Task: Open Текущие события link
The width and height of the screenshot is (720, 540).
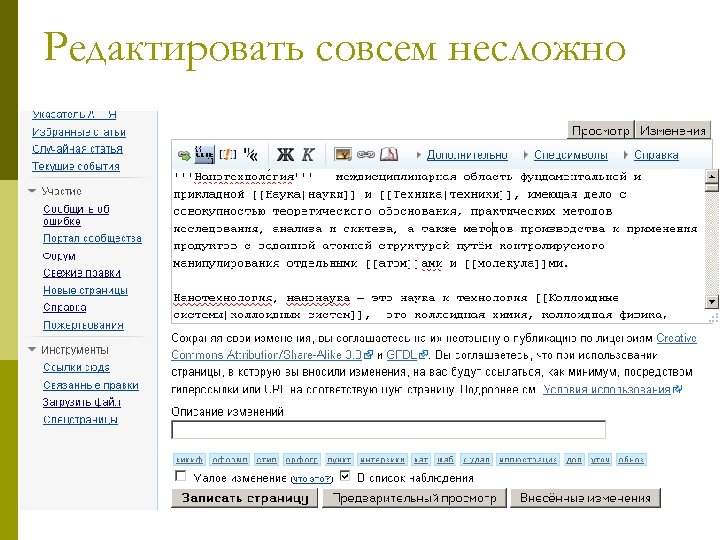Action: tap(76, 166)
